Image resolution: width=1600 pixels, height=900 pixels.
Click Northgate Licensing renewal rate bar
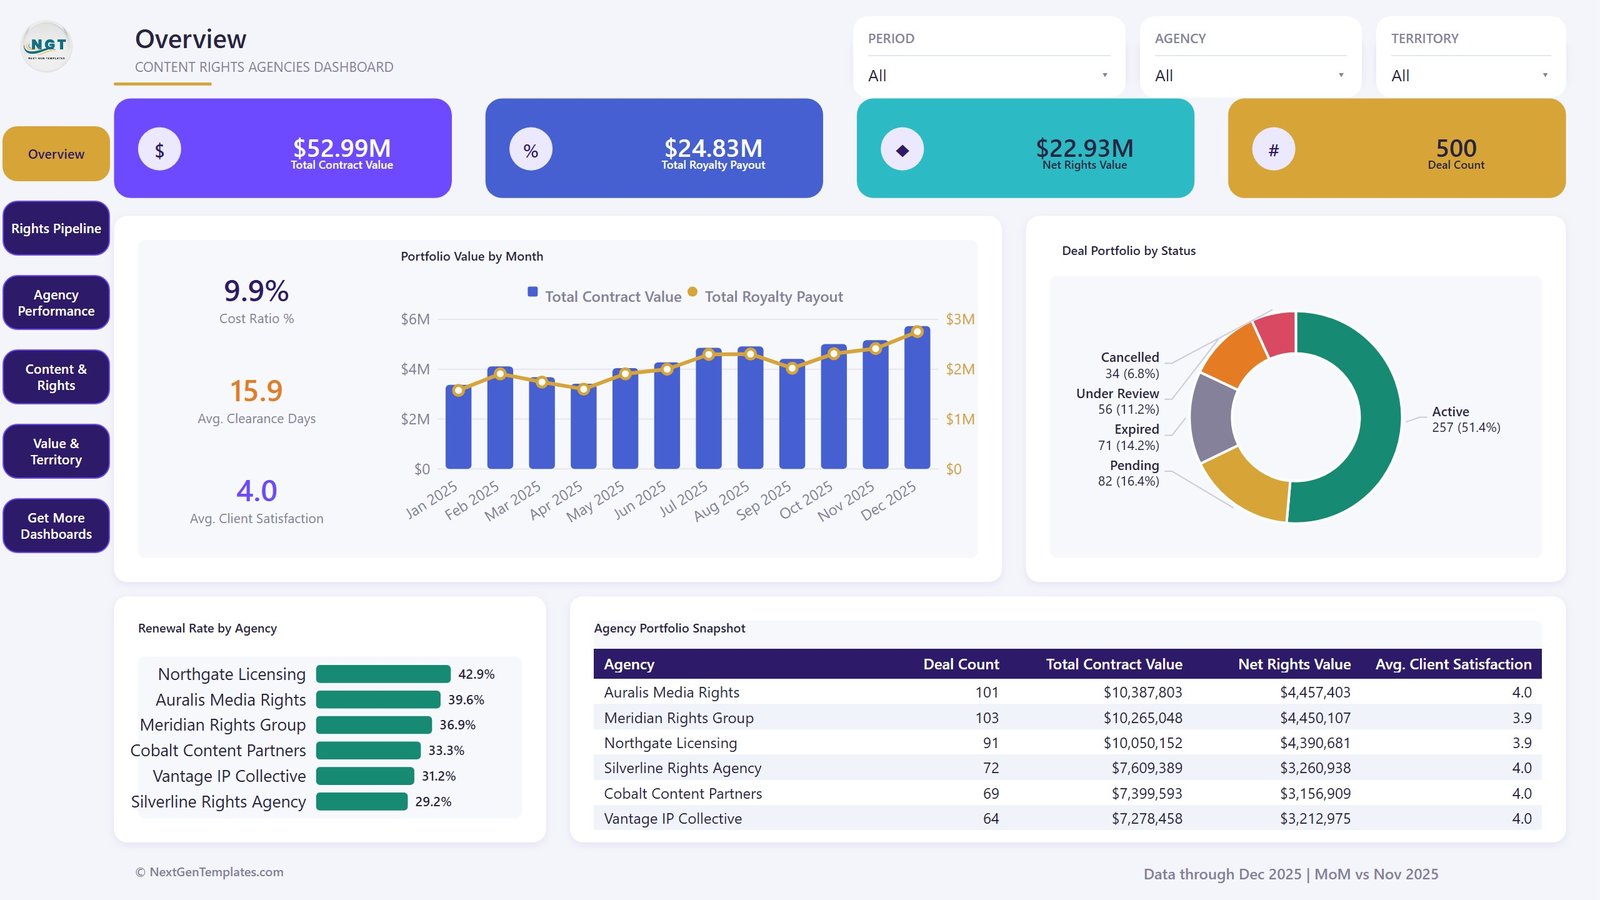click(x=383, y=674)
